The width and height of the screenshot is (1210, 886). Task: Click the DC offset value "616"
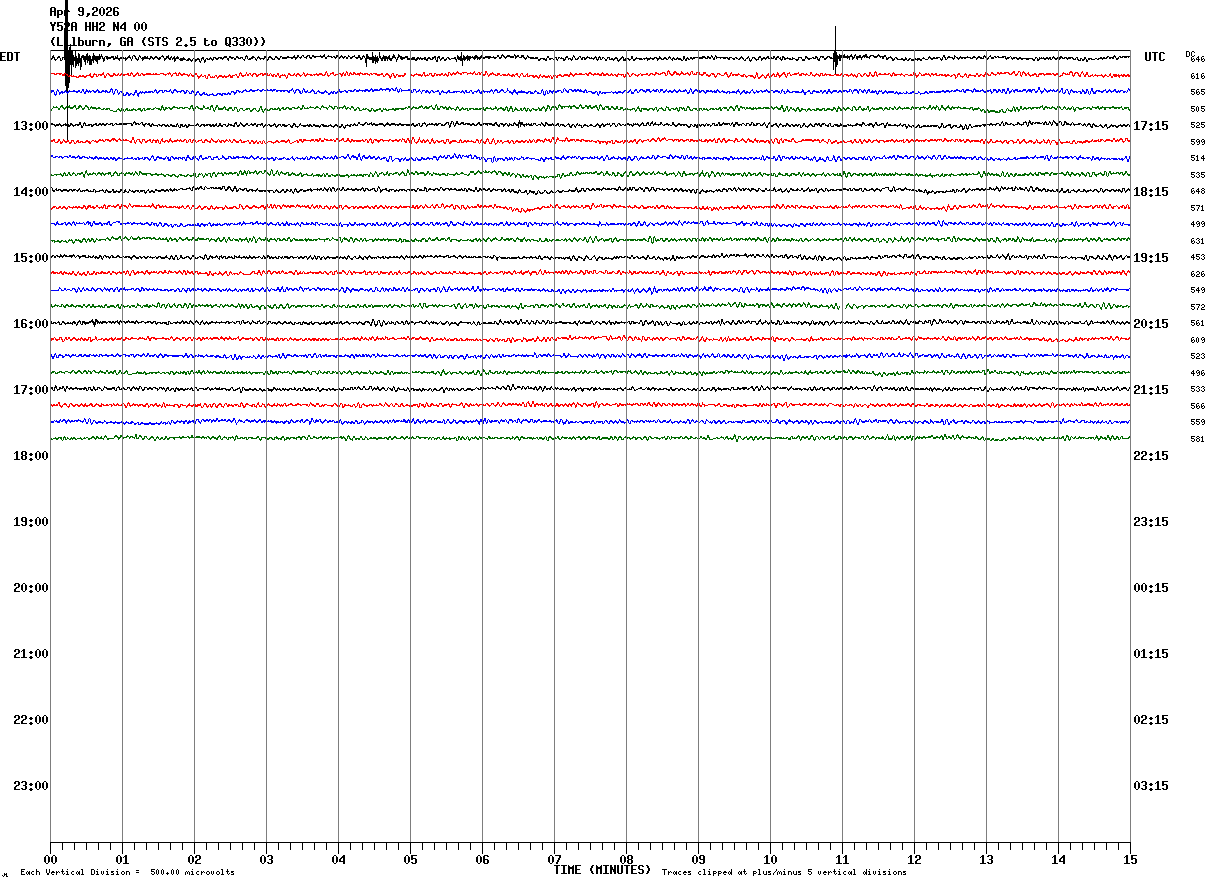(x=1197, y=76)
